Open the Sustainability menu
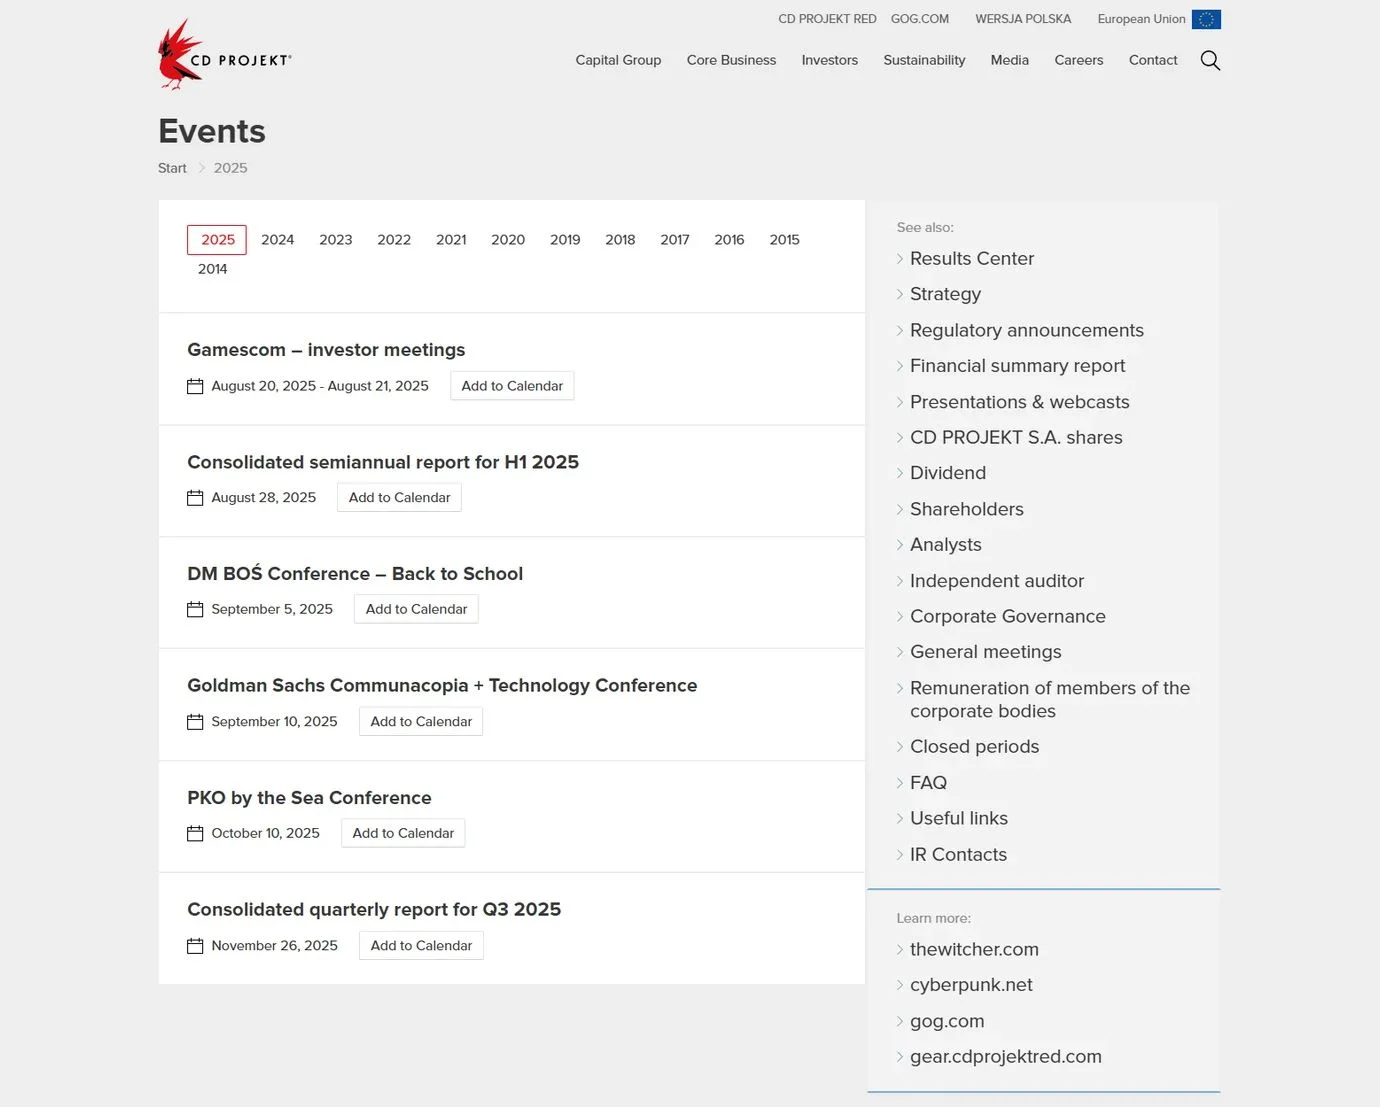 pos(924,60)
